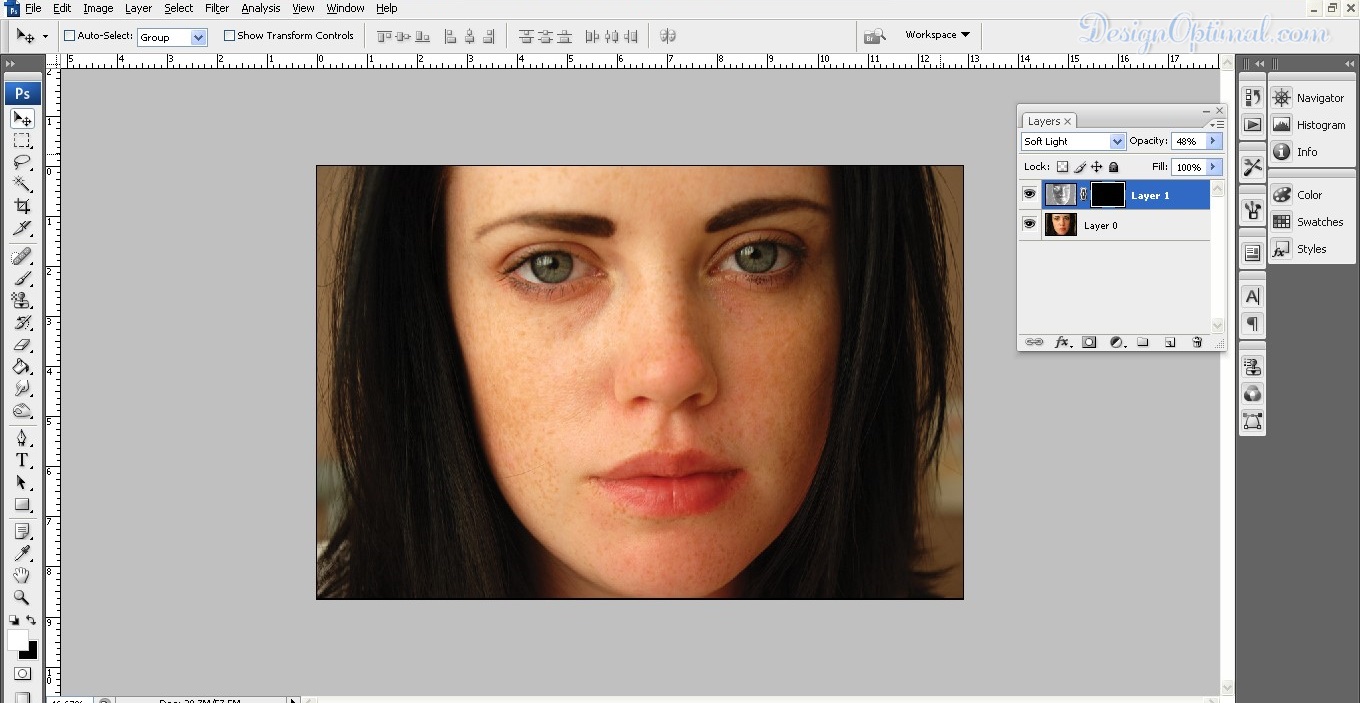Select the Slice tool

click(22, 228)
